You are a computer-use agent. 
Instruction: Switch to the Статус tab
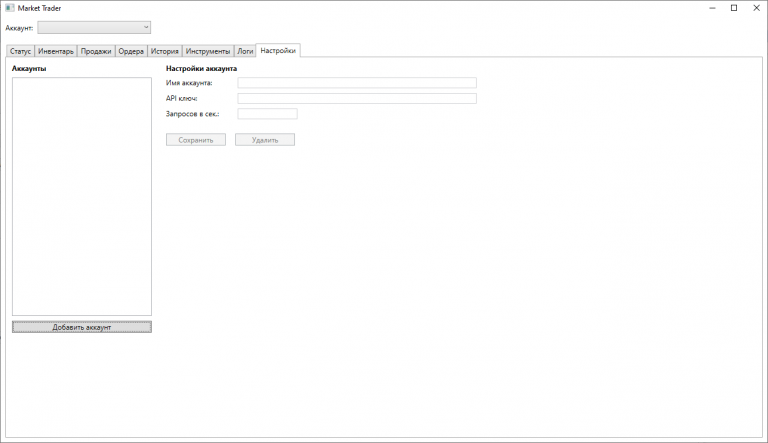(21, 51)
